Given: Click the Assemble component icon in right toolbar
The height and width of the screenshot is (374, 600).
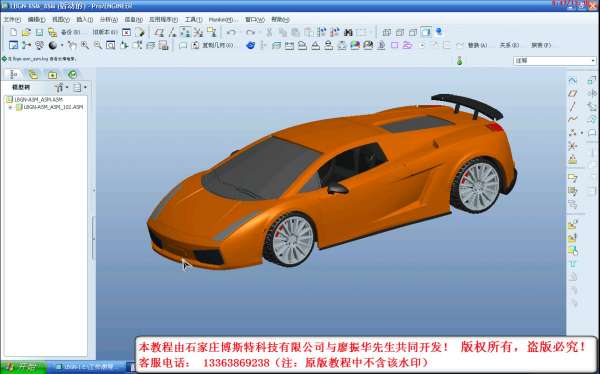Looking at the screenshot, I should (x=572, y=224).
